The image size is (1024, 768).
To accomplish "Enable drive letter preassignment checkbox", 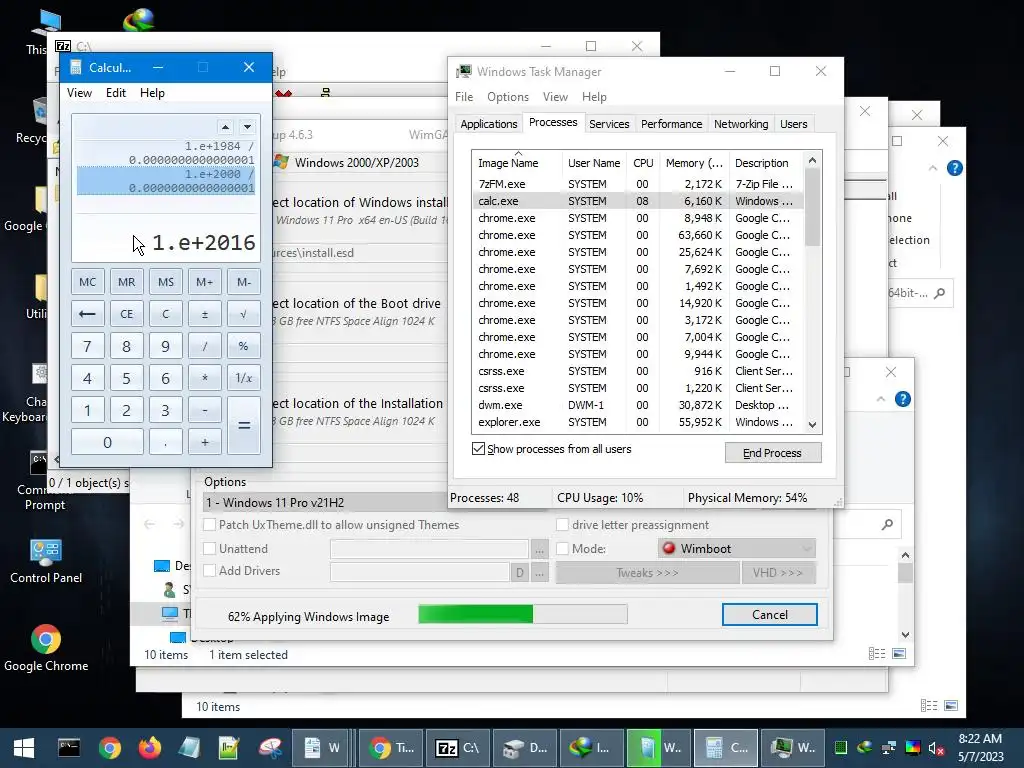I will [x=562, y=524].
